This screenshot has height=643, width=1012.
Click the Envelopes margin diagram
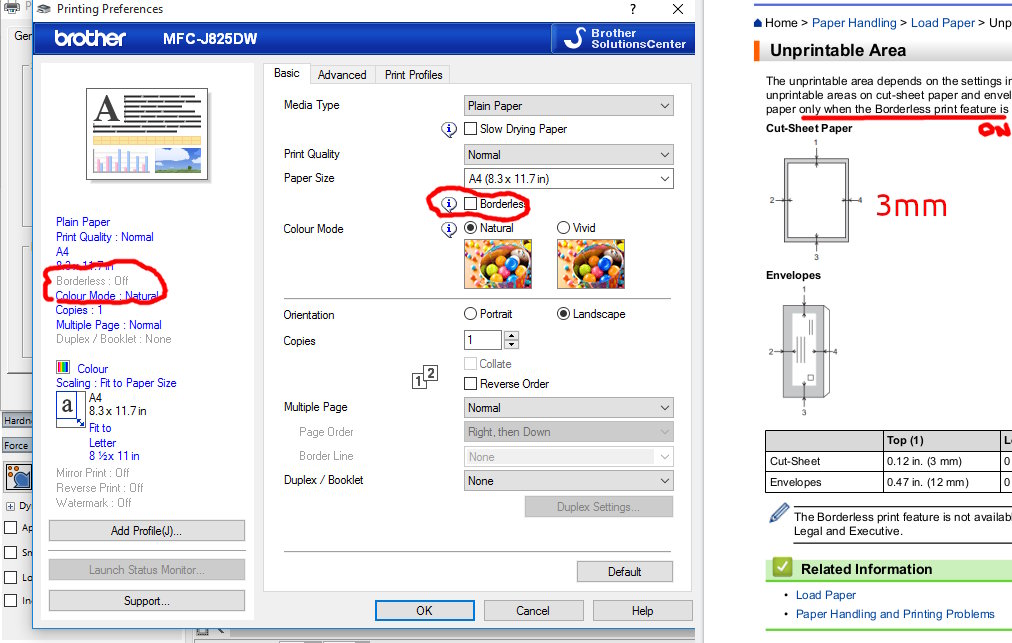pos(804,351)
